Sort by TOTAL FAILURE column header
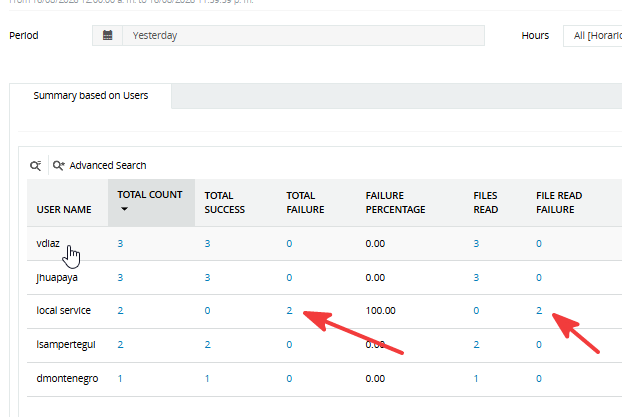This screenshot has height=417, width=622. click(305, 202)
